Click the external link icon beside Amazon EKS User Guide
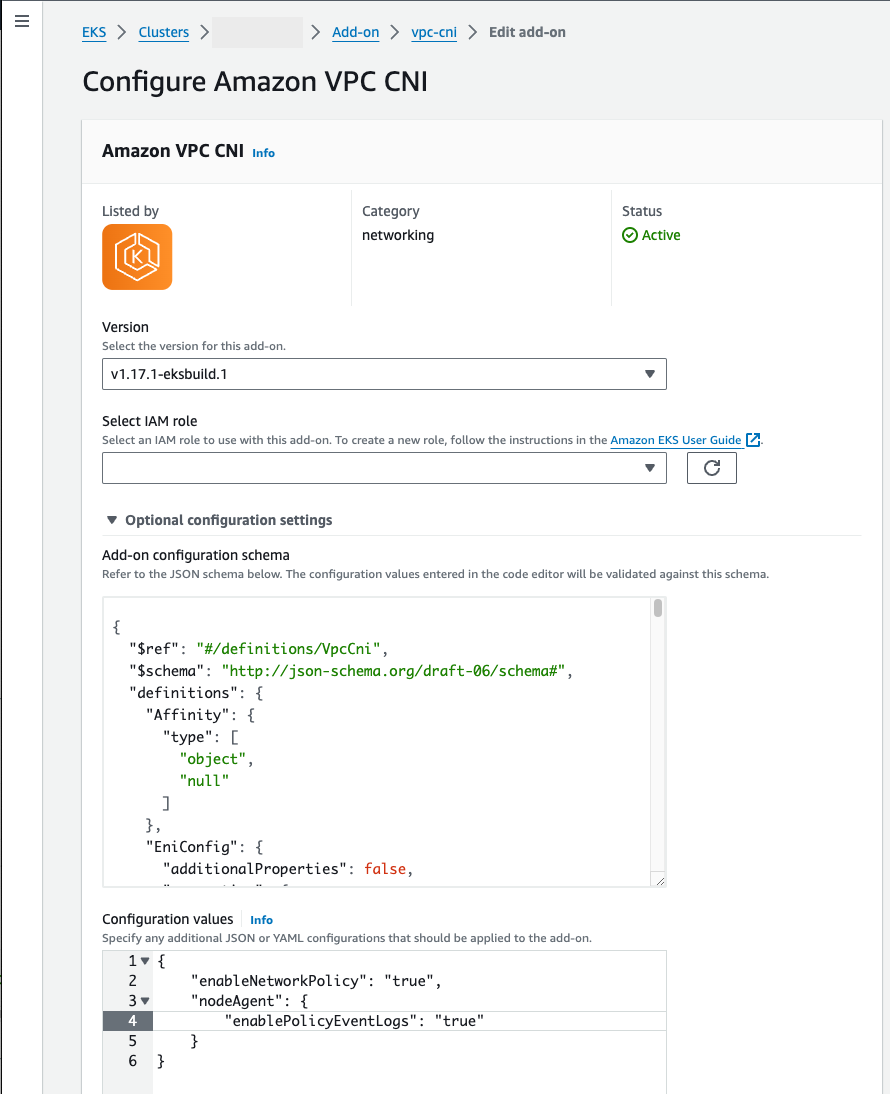Image resolution: width=890 pixels, height=1094 pixels. (x=753, y=440)
